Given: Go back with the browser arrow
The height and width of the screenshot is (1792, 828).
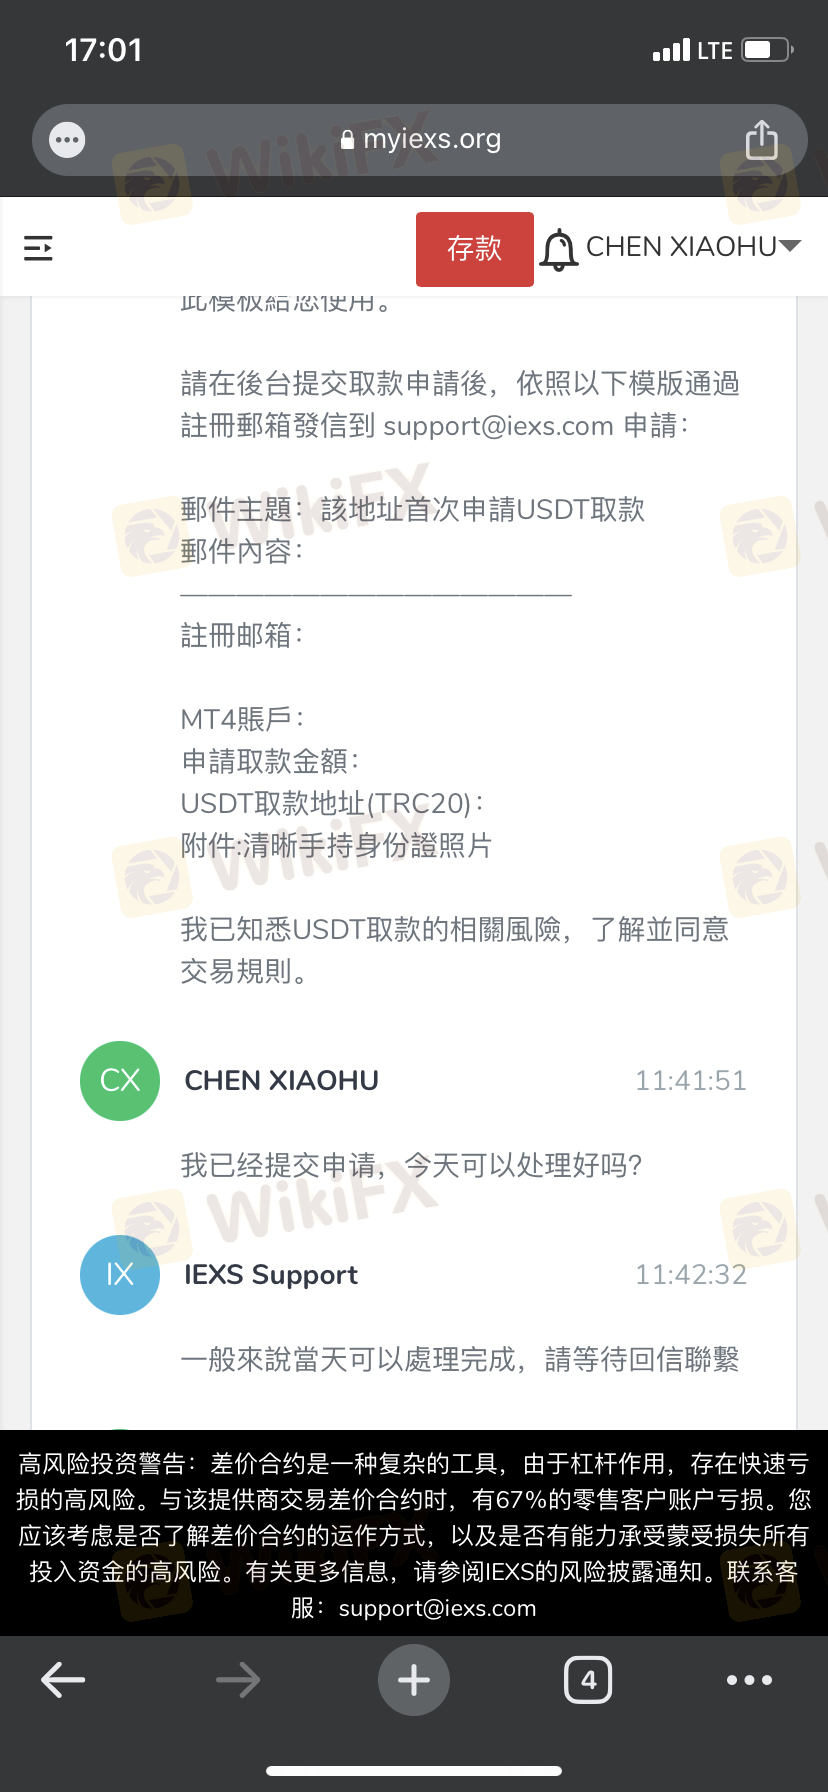Looking at the screenshot, I should click(63, 1680).
